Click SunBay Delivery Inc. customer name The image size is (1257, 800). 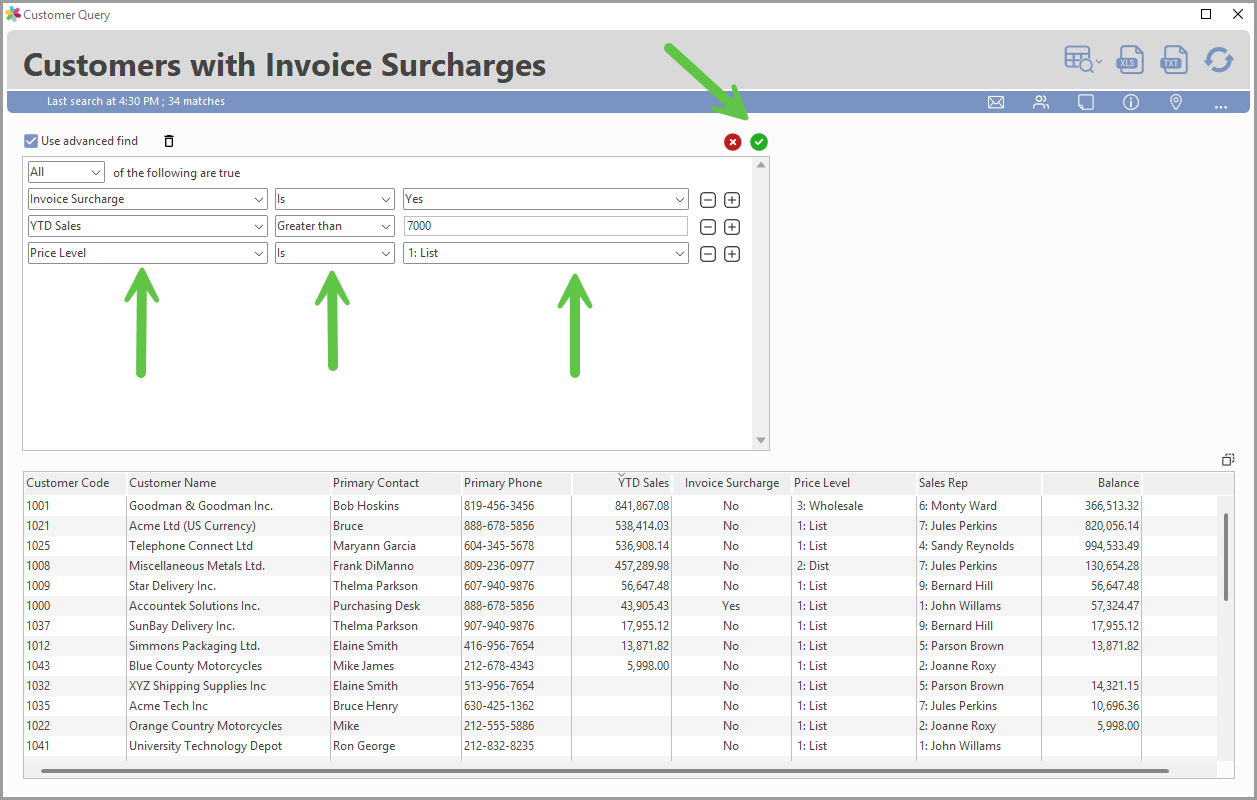182,626
